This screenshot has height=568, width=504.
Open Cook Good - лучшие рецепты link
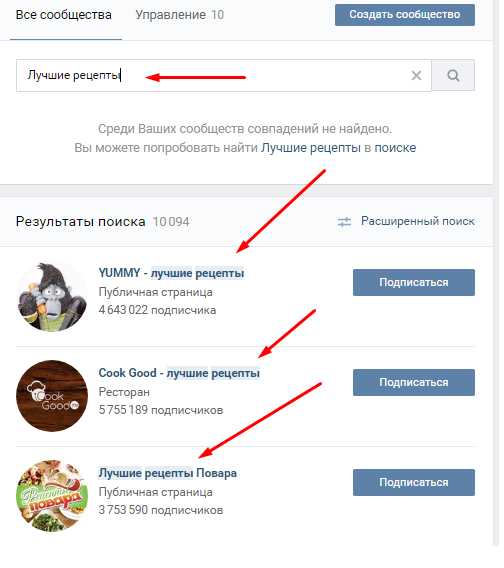179,373
